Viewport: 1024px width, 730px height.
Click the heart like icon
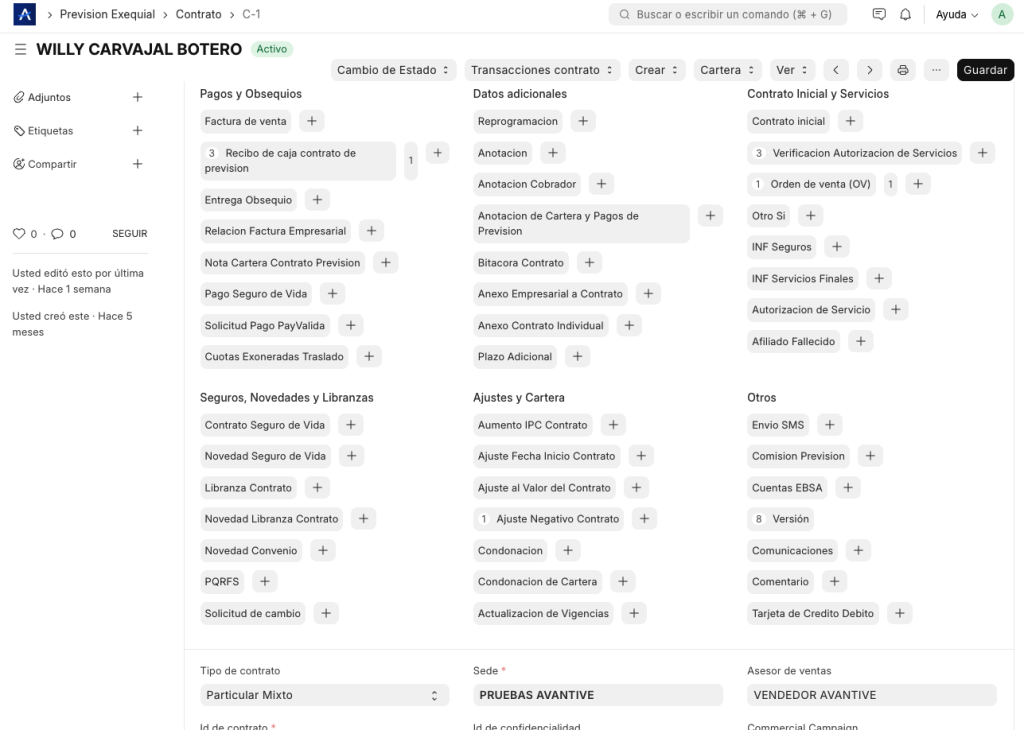(x=18, y=234)
